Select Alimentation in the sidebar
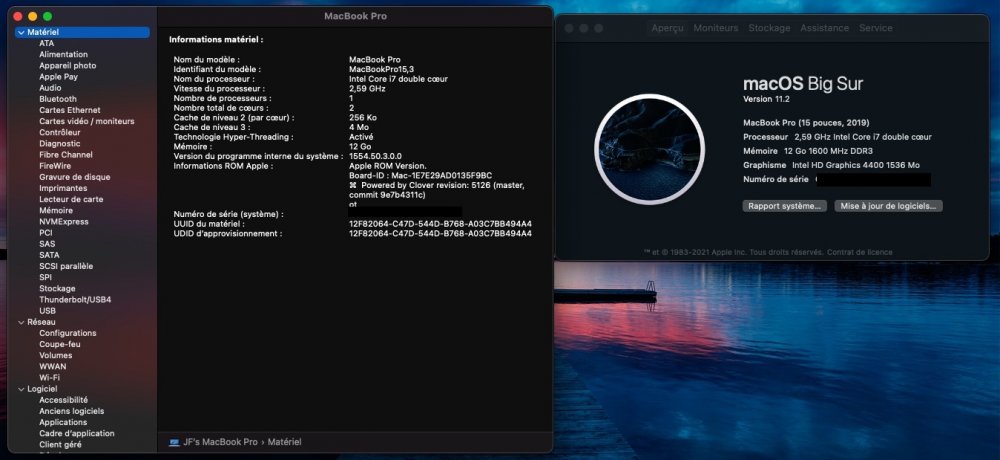The image size is (1000, 460). pyautogui.click(x=63, y=54)
